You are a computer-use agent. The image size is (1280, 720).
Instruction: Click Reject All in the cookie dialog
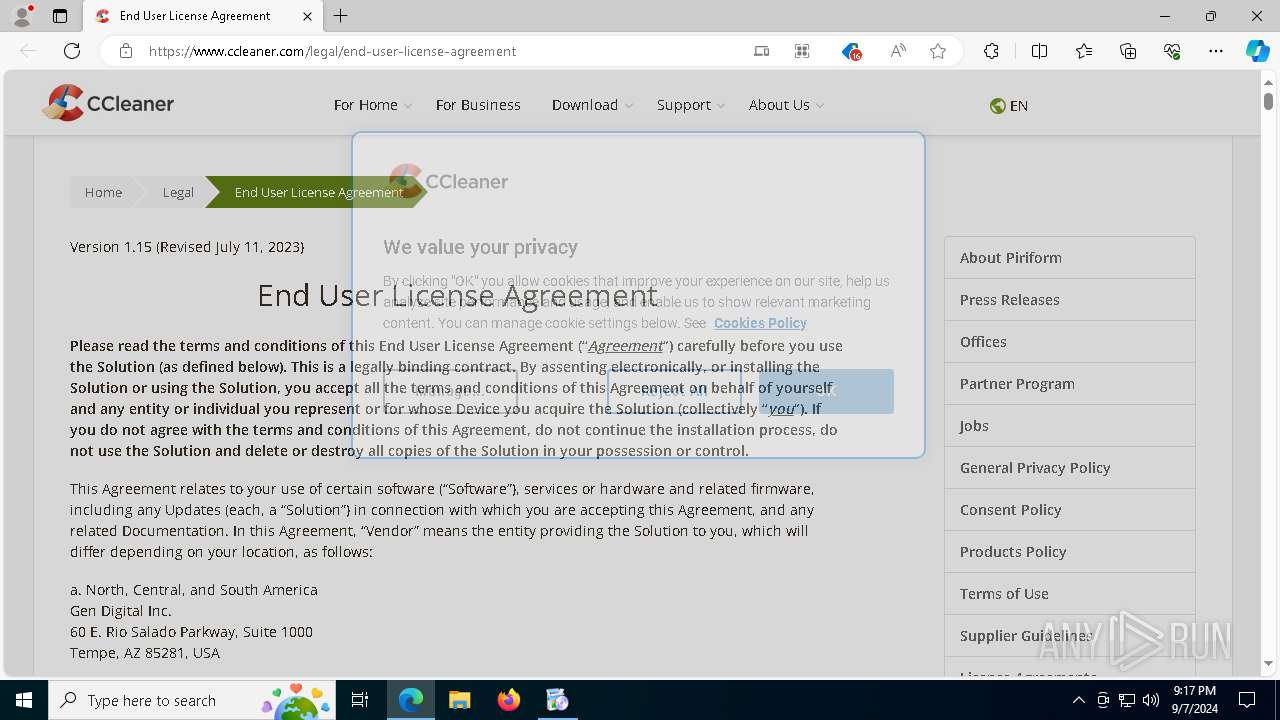(x=674, y=391)
